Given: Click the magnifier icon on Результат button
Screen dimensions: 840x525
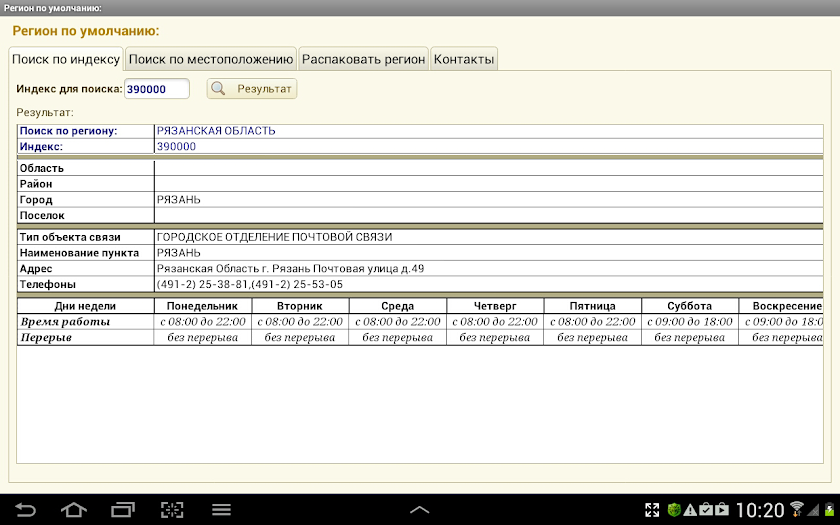Looking at the screenshot, I should pyautogui.click(x=218, y=88).
